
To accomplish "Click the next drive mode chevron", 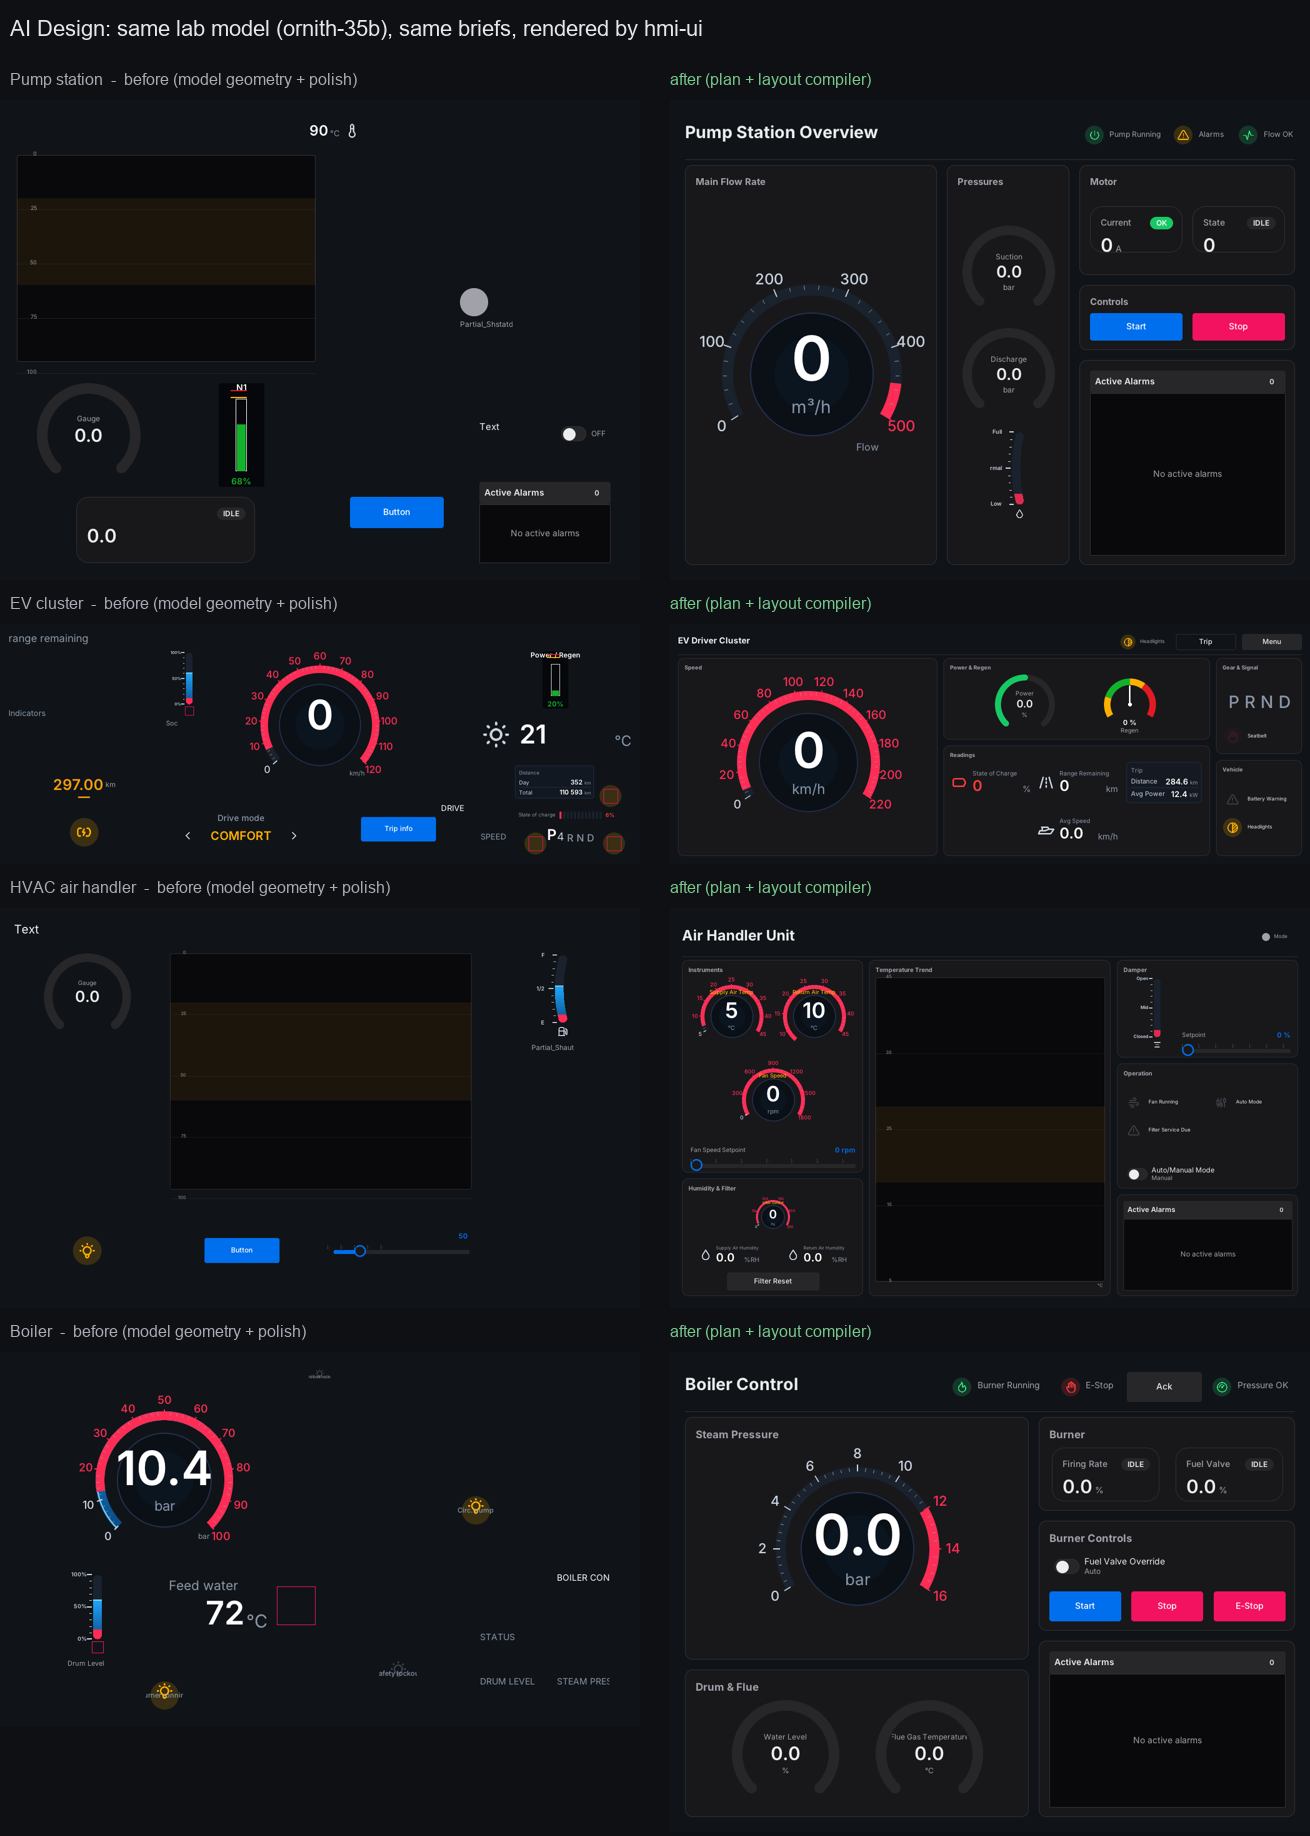I will click(294, 836).
